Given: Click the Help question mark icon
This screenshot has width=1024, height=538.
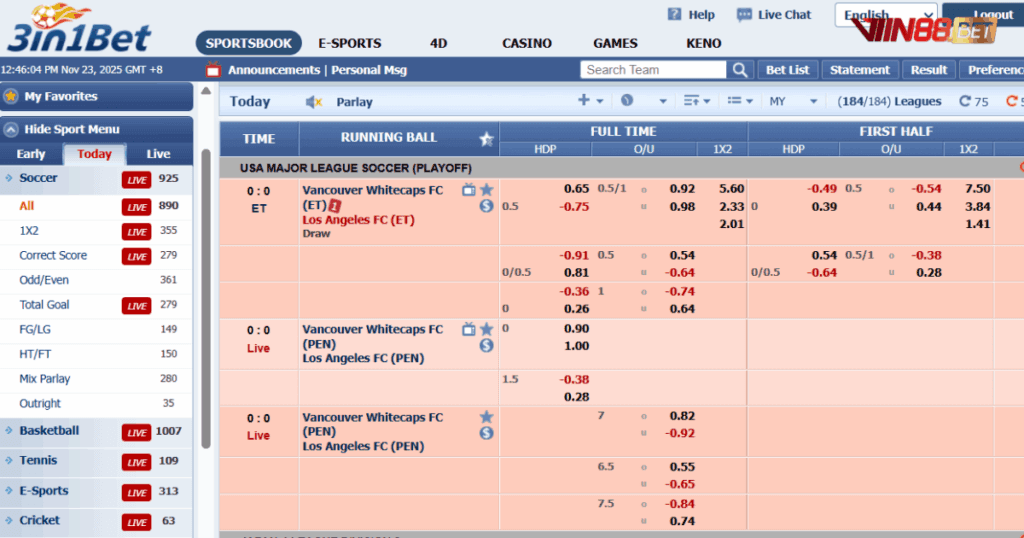Looking at the screenshot, I should click(674, 15).
